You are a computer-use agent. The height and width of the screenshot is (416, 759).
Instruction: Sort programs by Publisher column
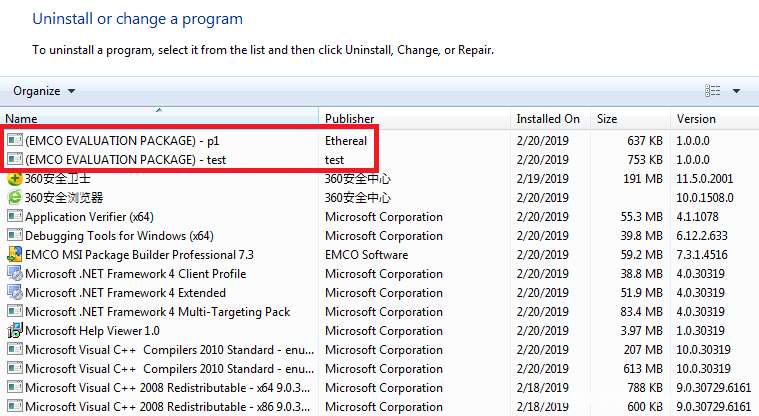tap(414, 119)
